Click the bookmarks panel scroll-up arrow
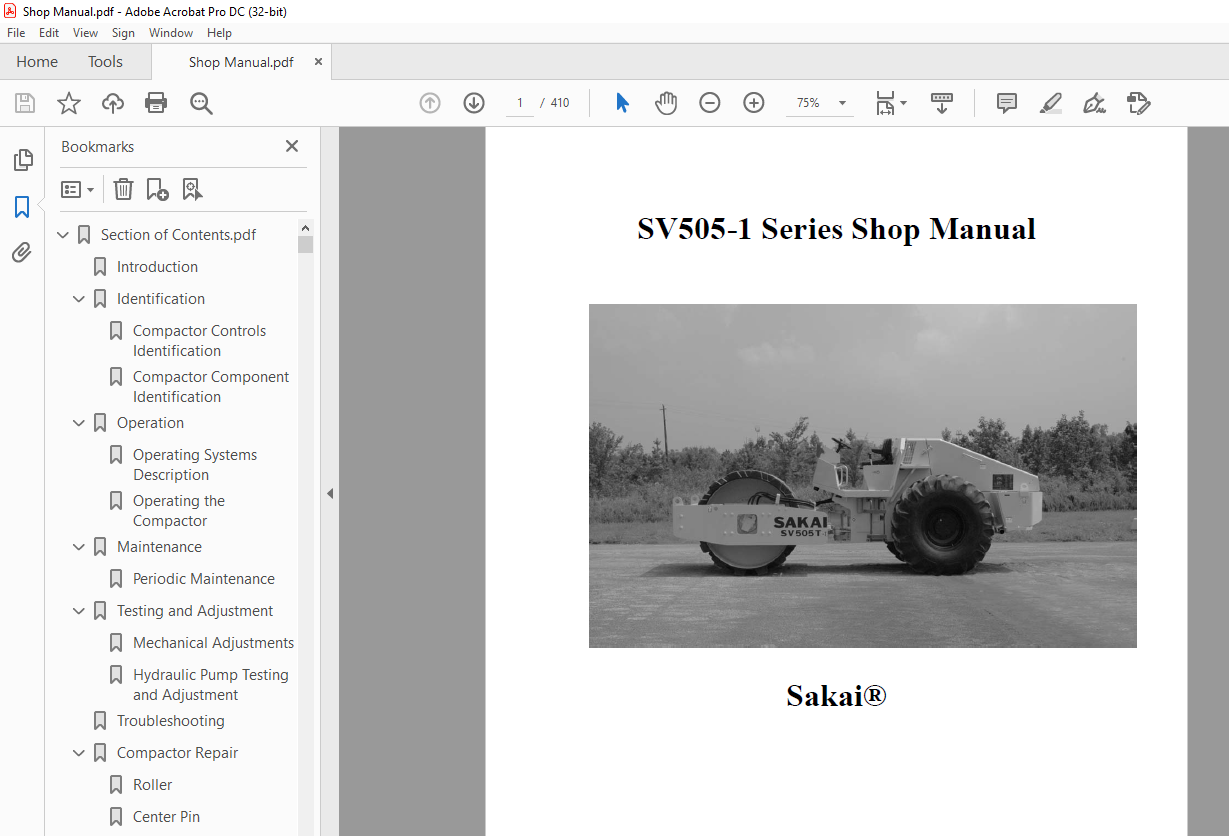 pyautogui.click(x=306, y=228)
